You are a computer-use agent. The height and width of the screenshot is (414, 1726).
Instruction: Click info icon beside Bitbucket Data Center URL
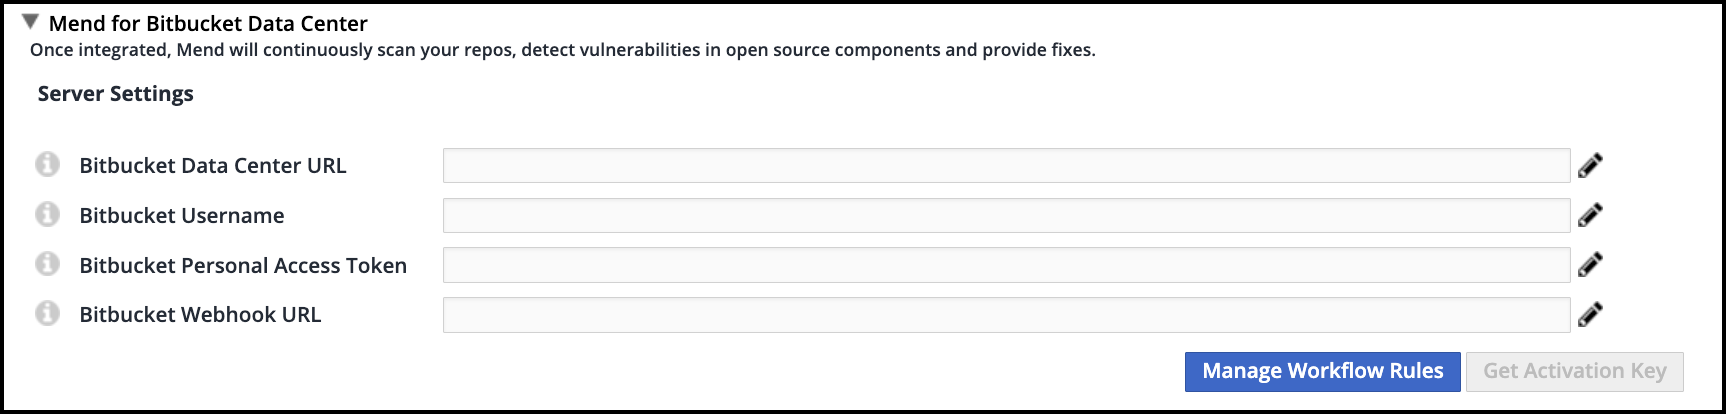(47, 164)
